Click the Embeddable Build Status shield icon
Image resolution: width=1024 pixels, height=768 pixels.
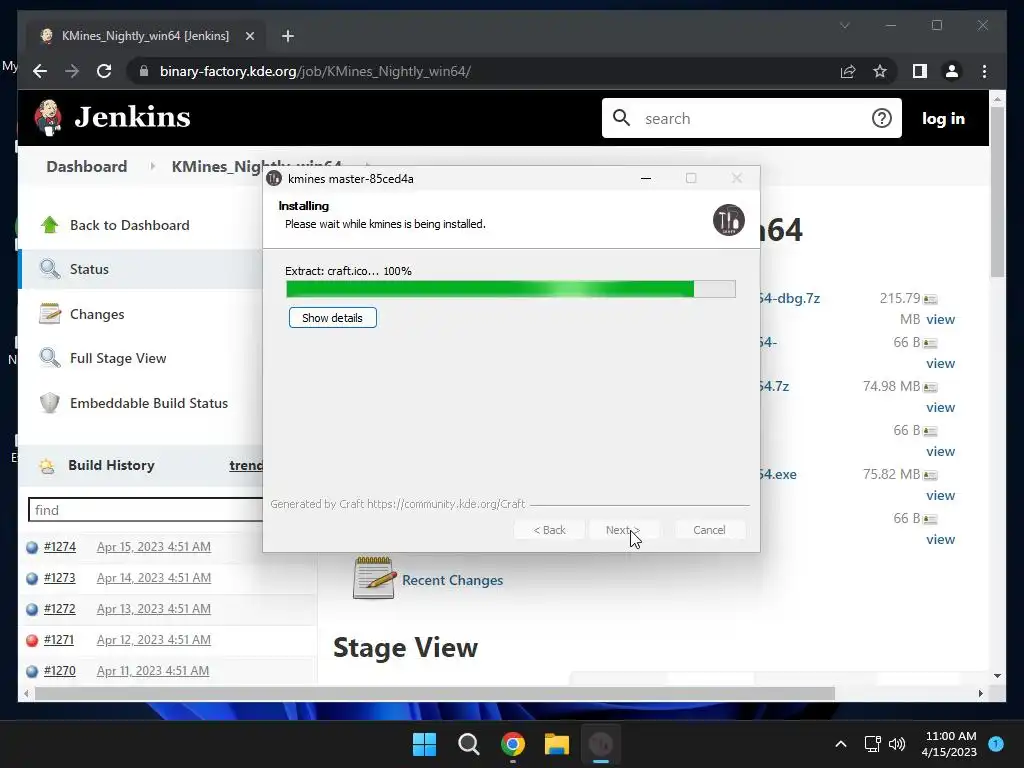click(x=50, y=403)
